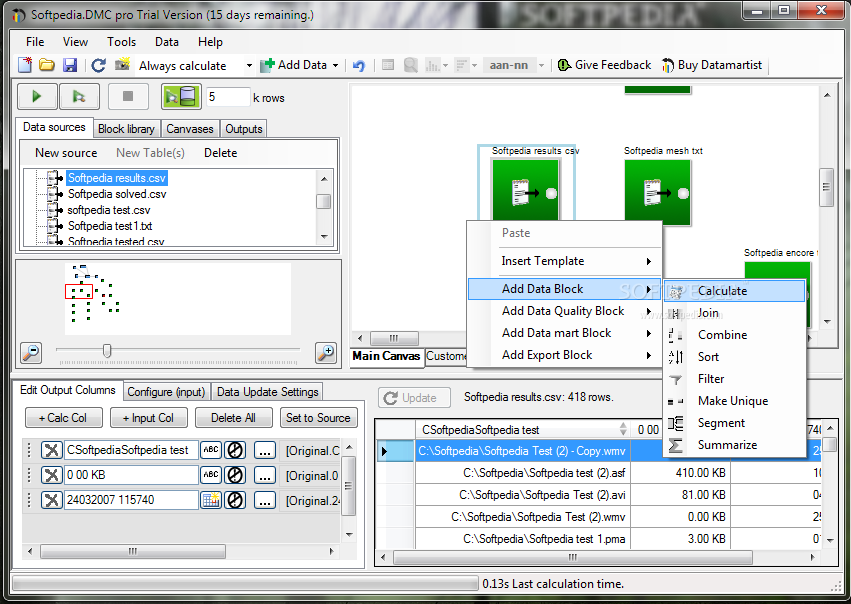This screenshot has width=851, height=604.
Task: Click circle icon beside CSoftpediaSoftpedia test
Action: (235, 450)
